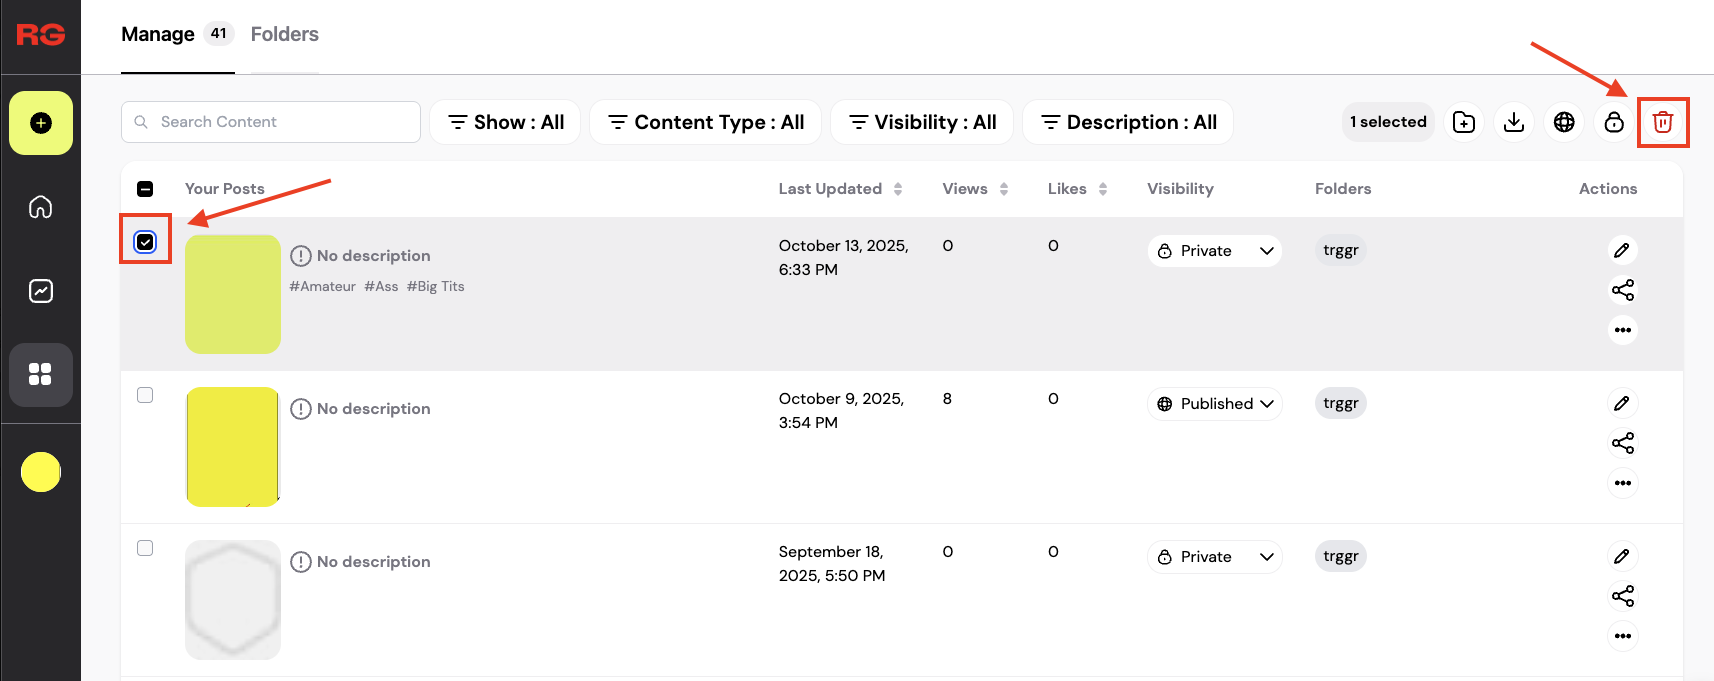The image size is (1714, 681).
Task: Uncheck the October 13 post checkbox
Action: tap(145, 242)
